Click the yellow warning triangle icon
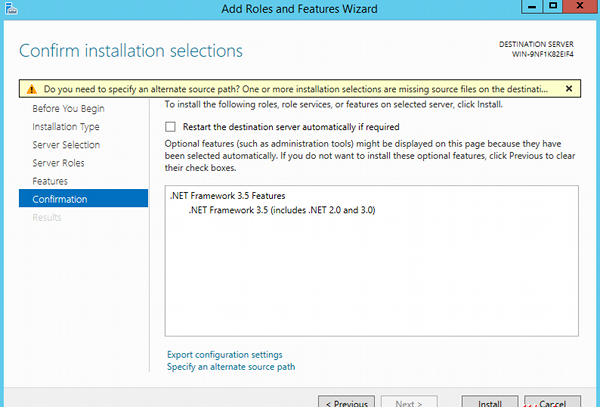 tap(31, 90)
